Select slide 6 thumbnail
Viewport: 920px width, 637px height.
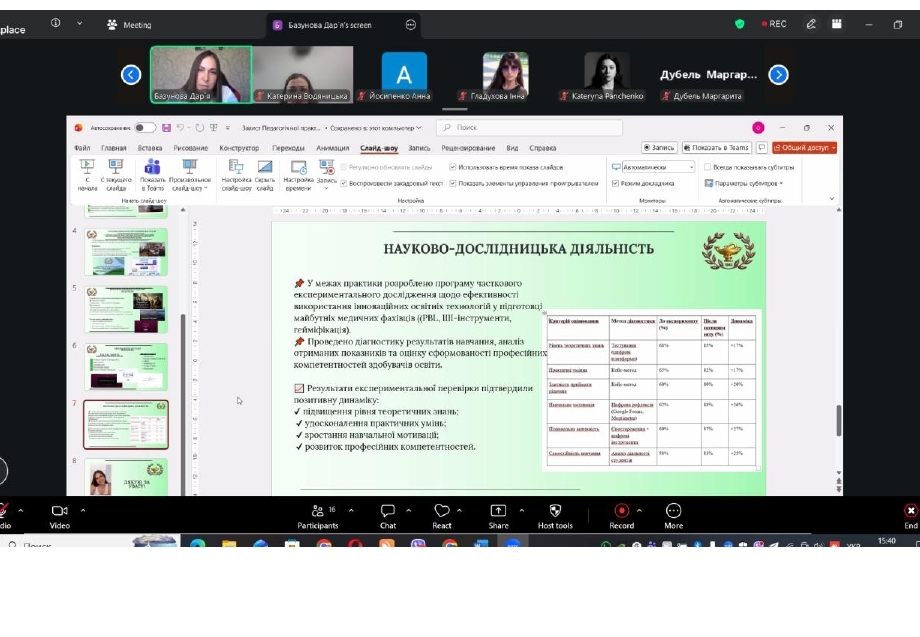click(126, 367)
